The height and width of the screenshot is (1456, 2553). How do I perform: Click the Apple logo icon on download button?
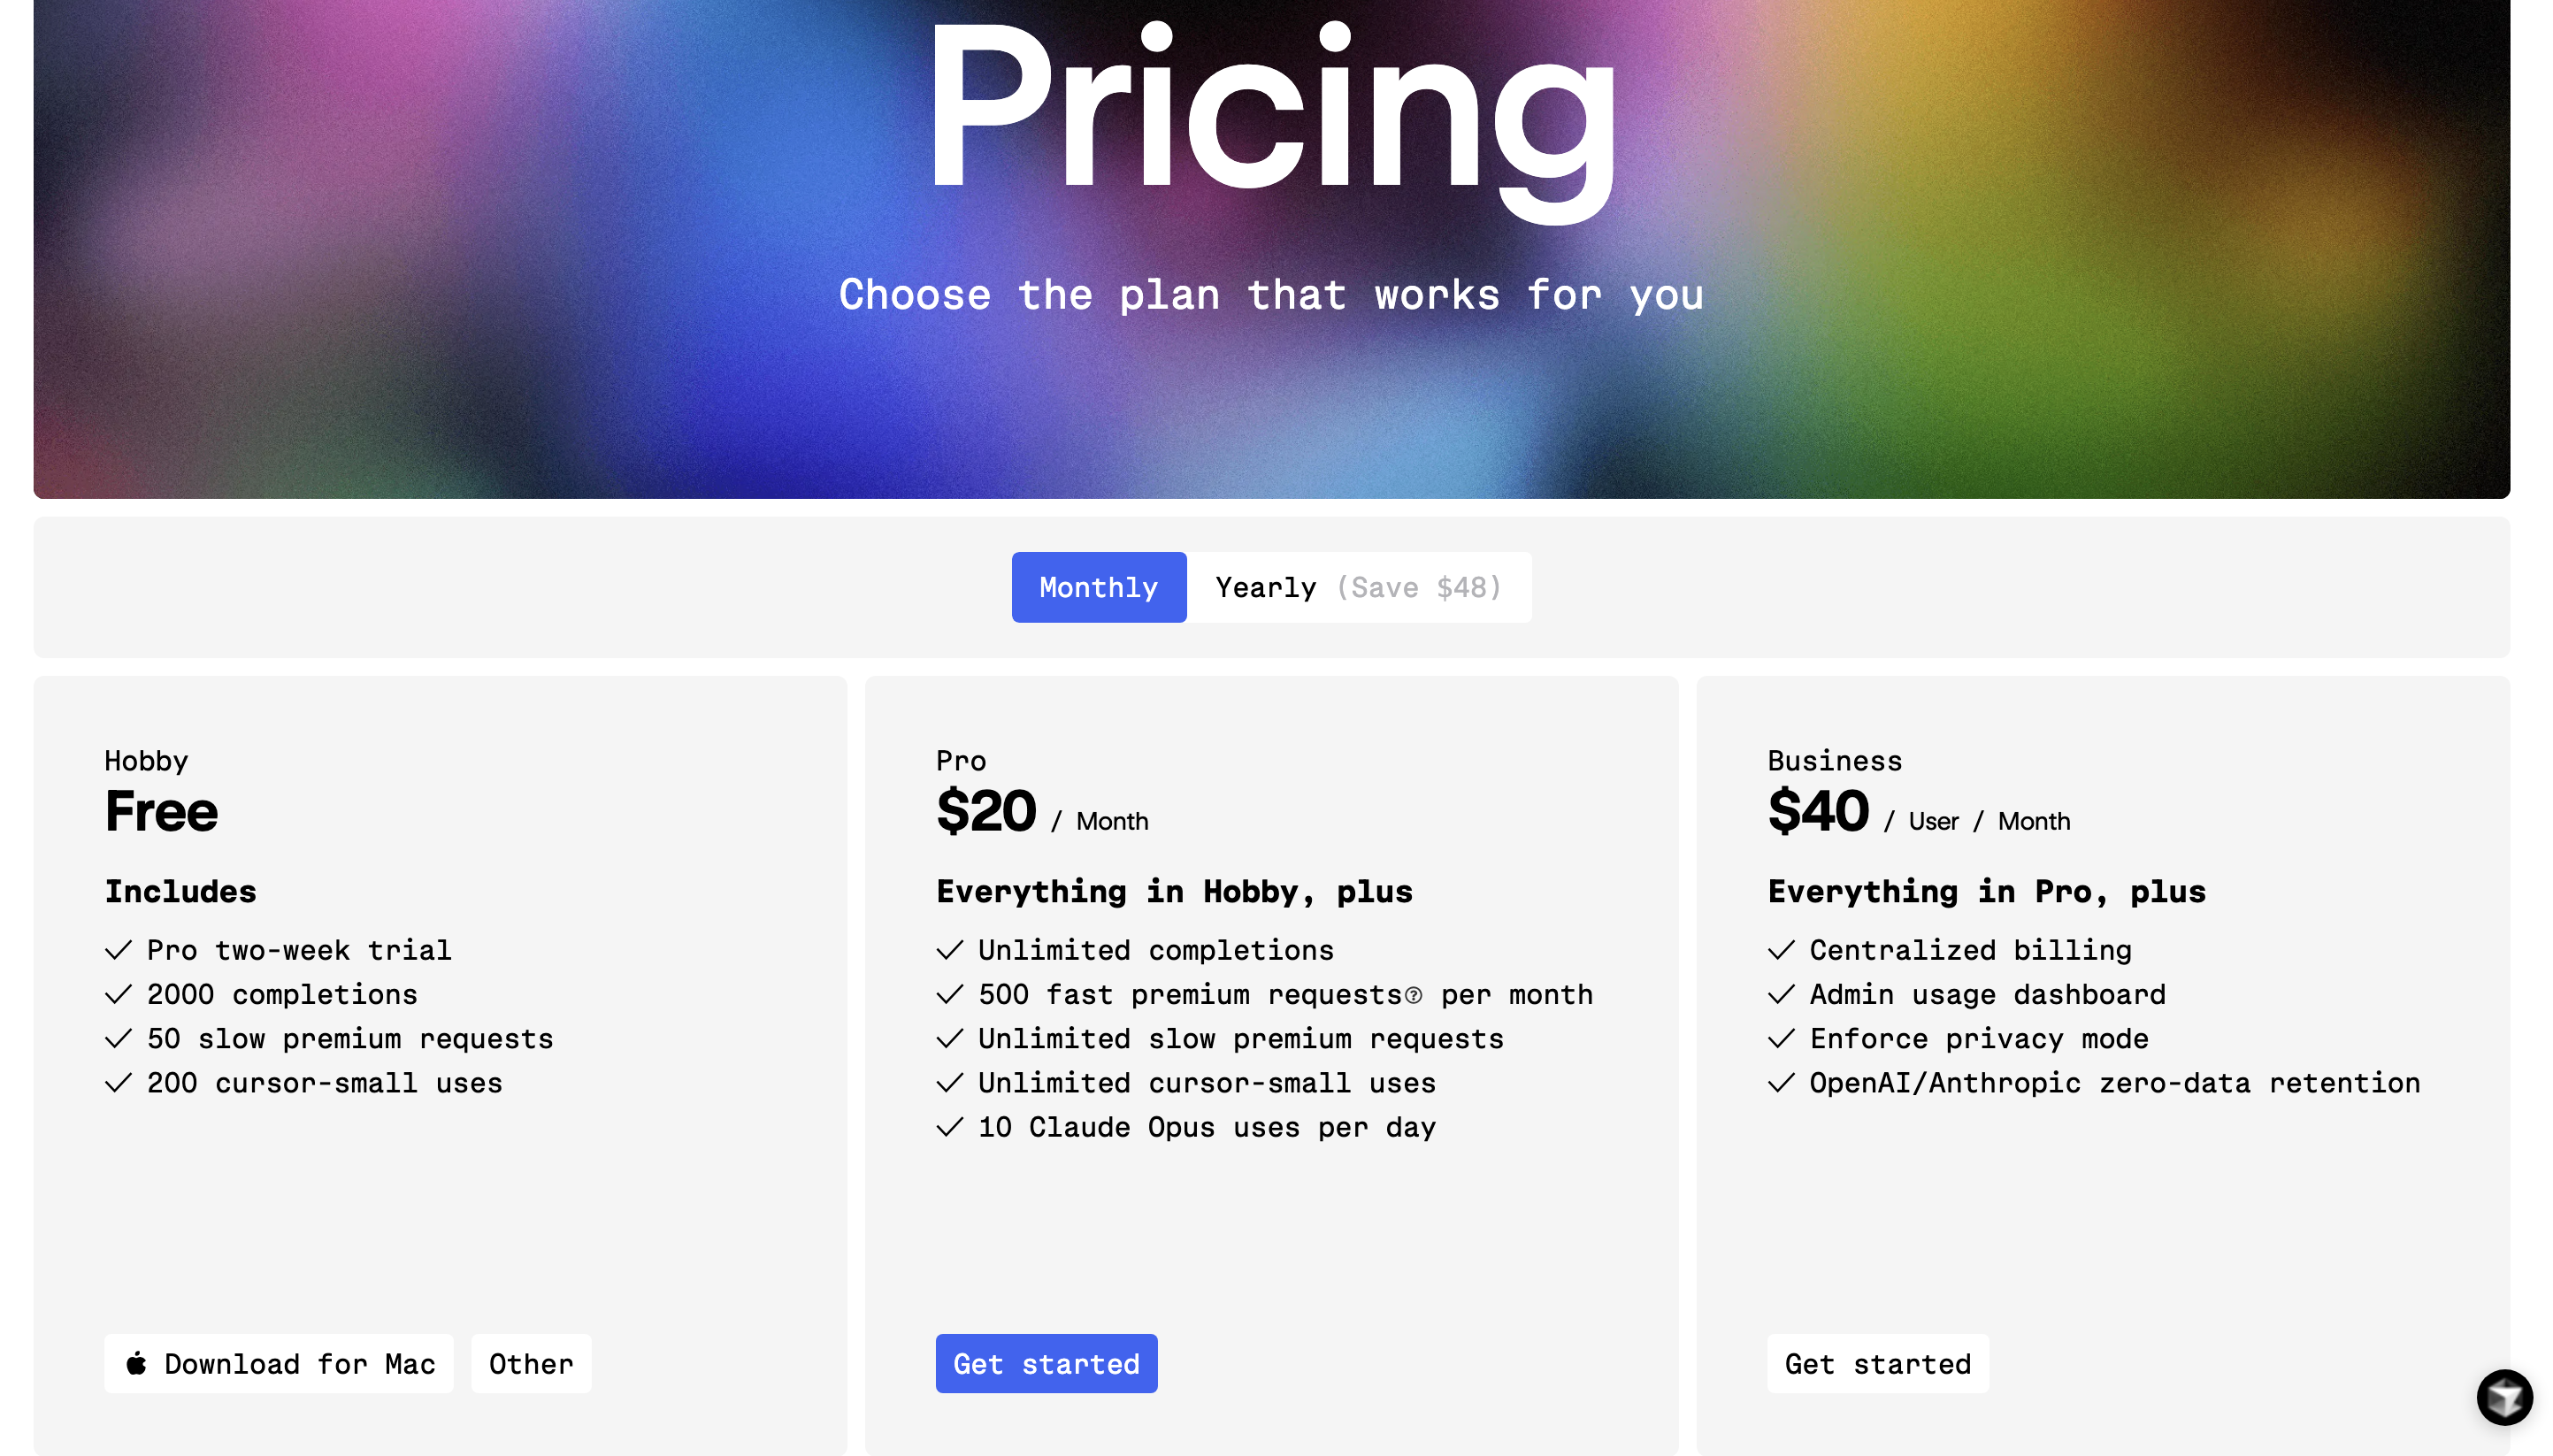(x=137, y=1362)
